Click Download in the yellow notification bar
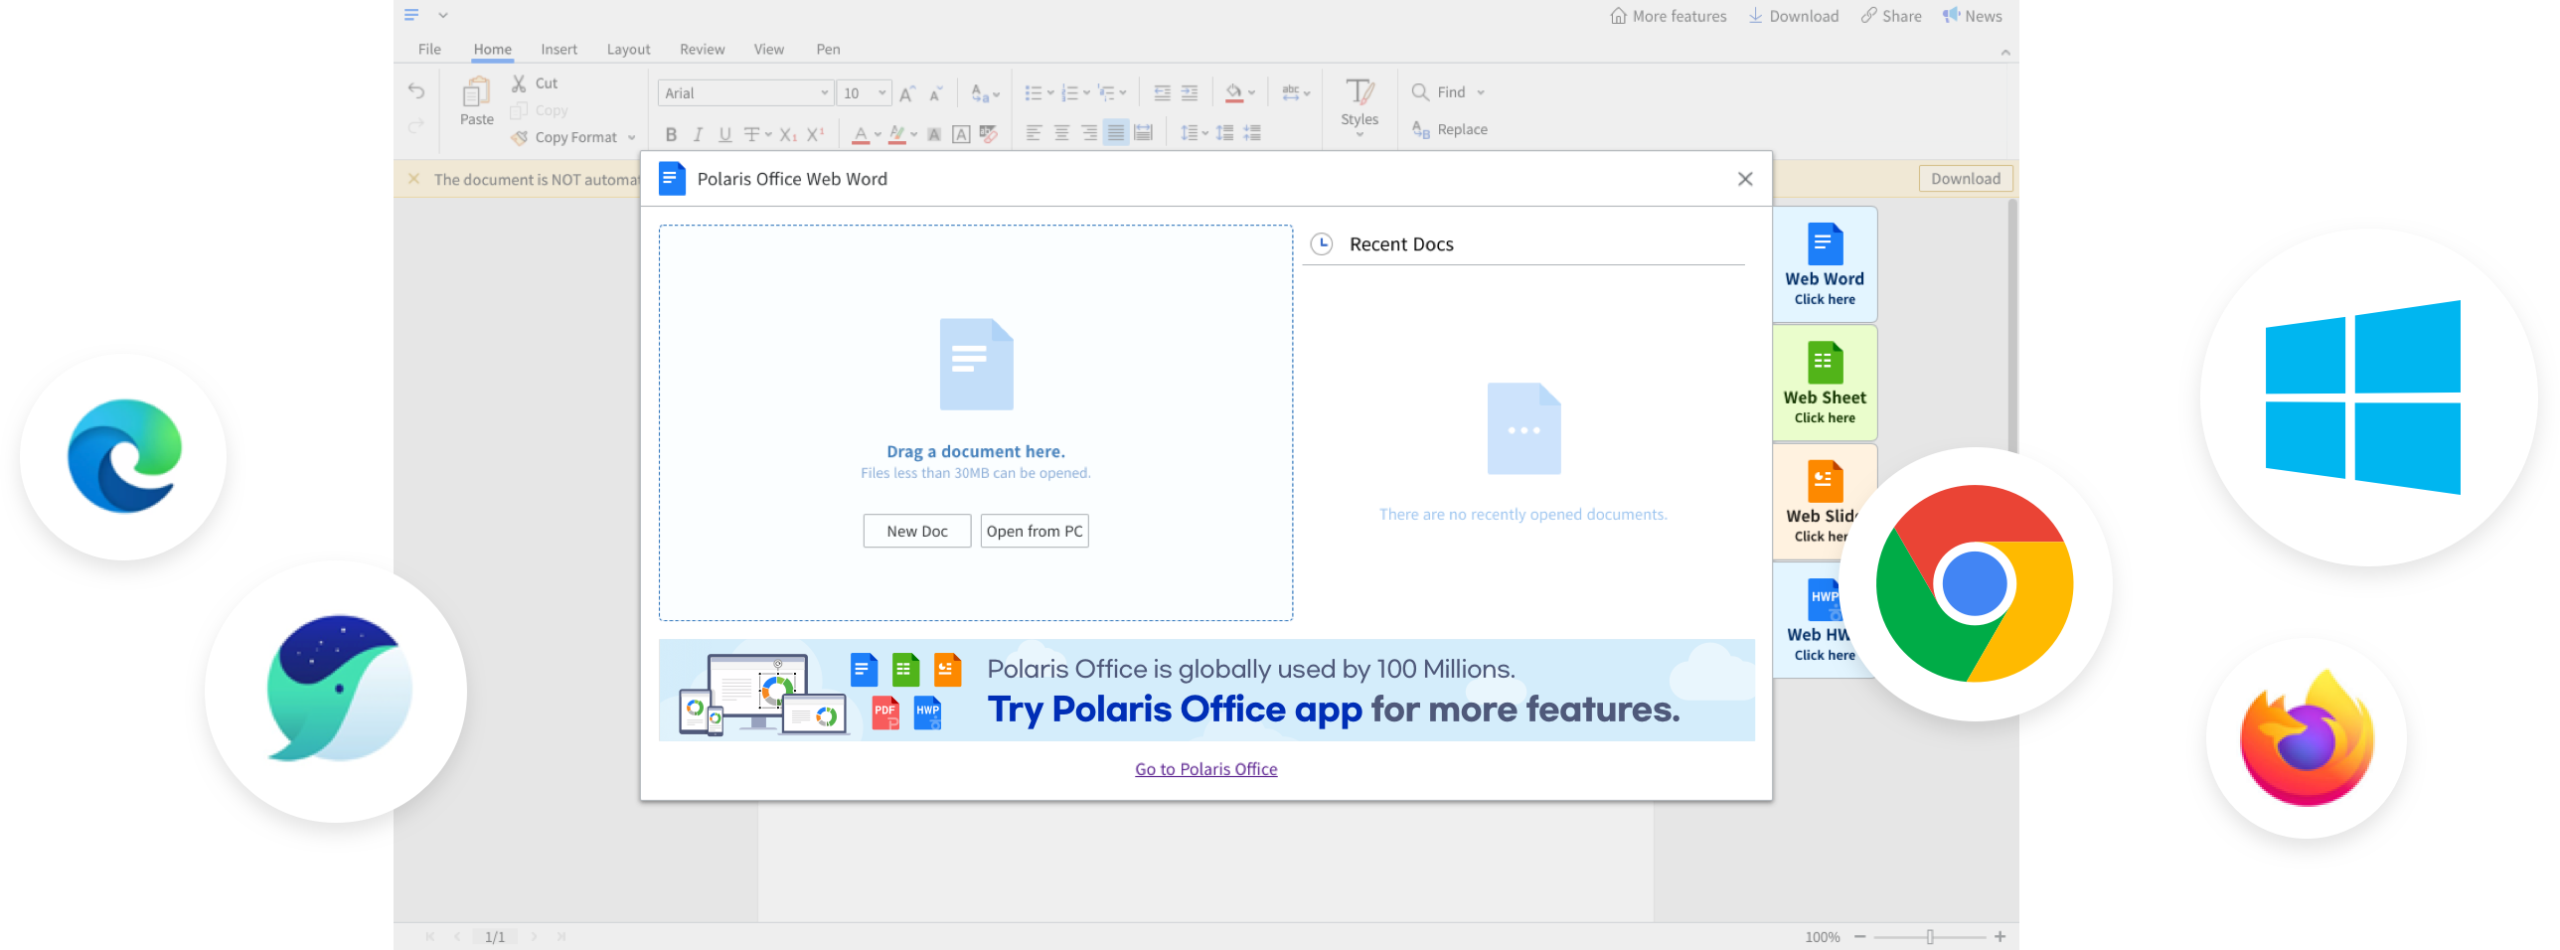The image size is (2560, 950). 1965,179
